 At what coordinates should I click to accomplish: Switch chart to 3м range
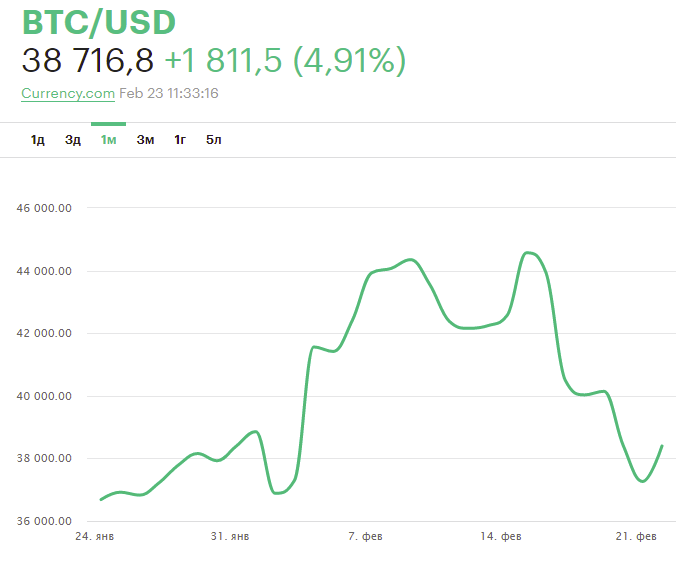coord(145,139)
